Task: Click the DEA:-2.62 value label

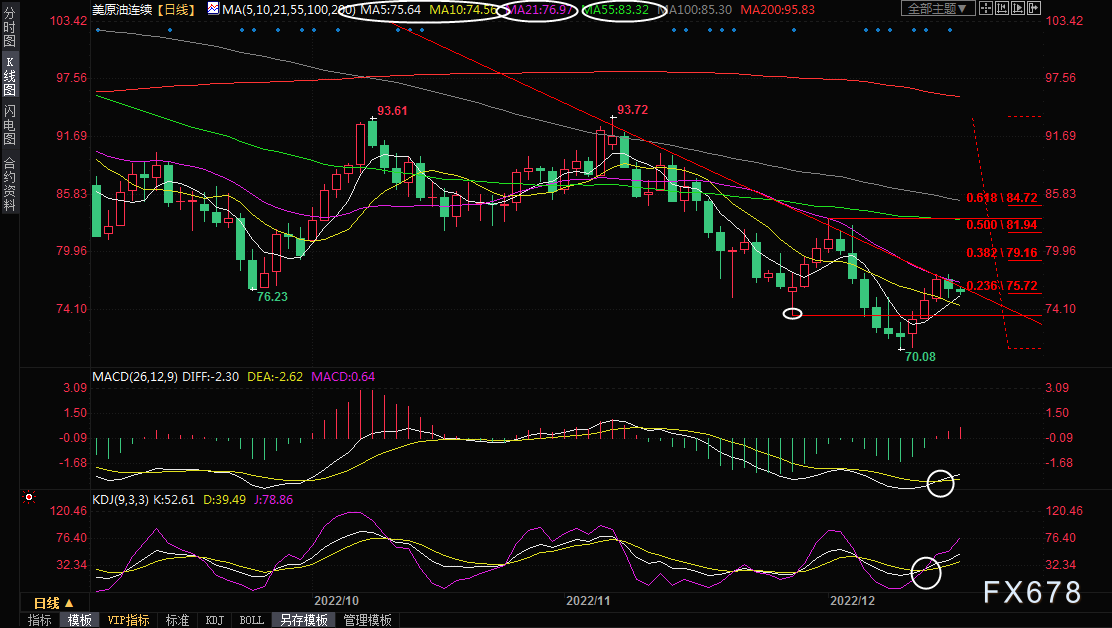Action: pyautogui.click(x=275, y=376)
